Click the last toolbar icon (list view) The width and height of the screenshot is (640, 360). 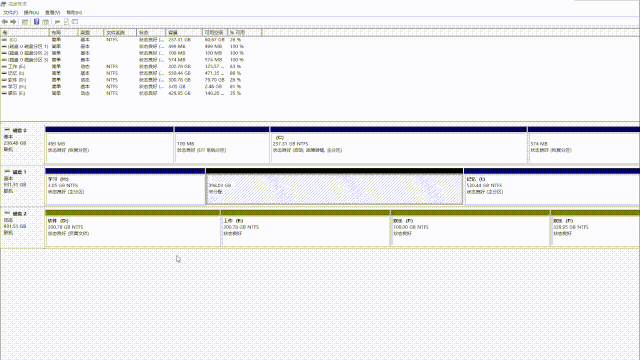75,22
